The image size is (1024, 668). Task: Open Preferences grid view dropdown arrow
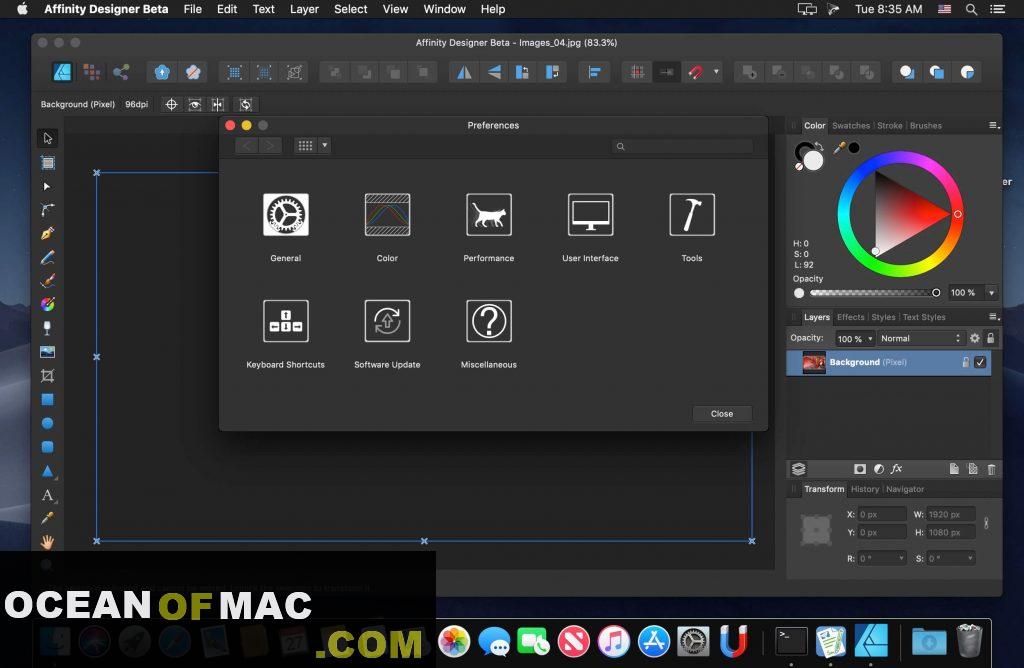[325, 146]
